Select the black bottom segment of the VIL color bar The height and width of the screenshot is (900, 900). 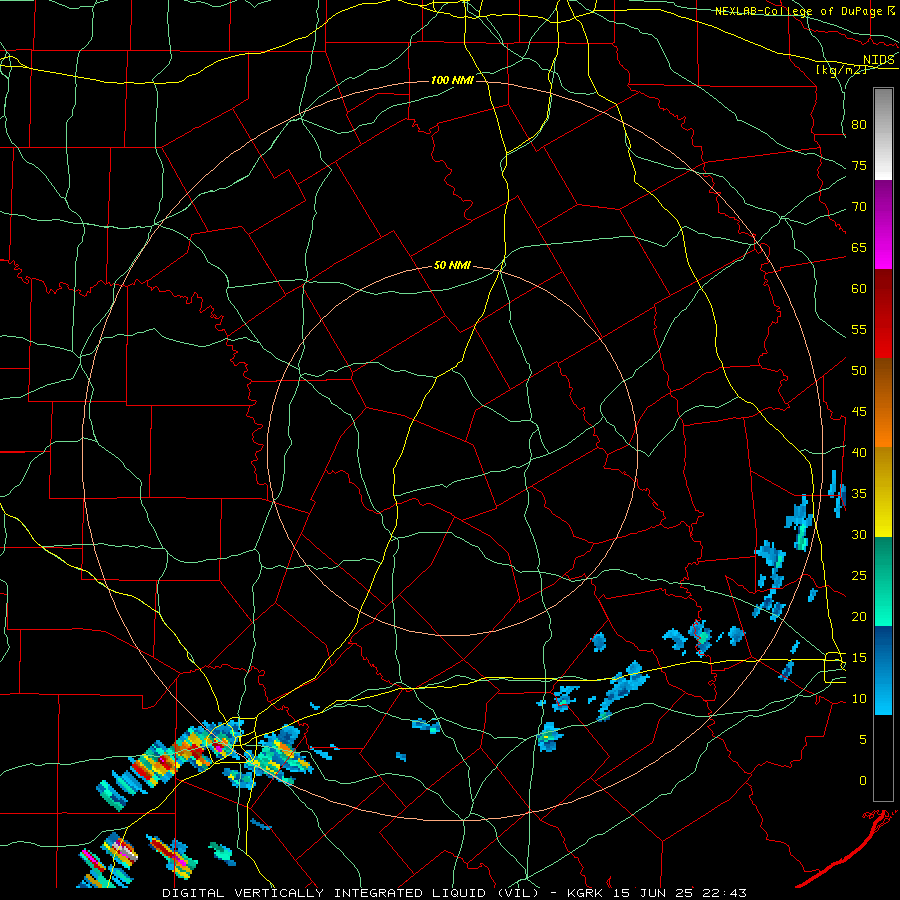click(883, 758)
